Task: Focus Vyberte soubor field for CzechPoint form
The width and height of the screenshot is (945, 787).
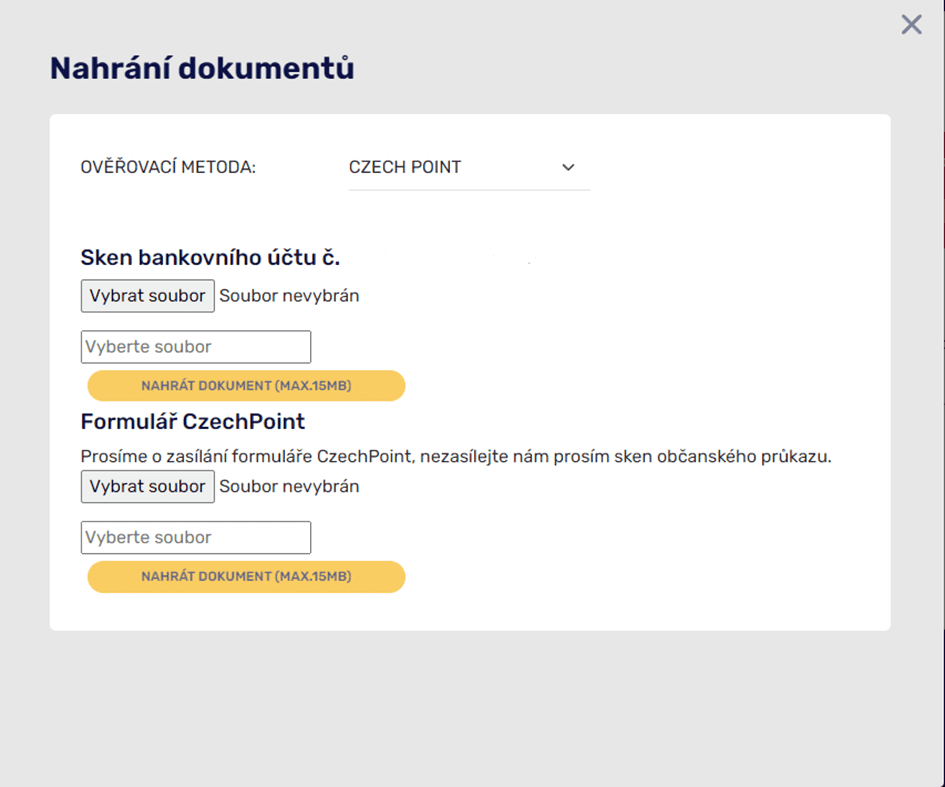Action: pos(196,537)
